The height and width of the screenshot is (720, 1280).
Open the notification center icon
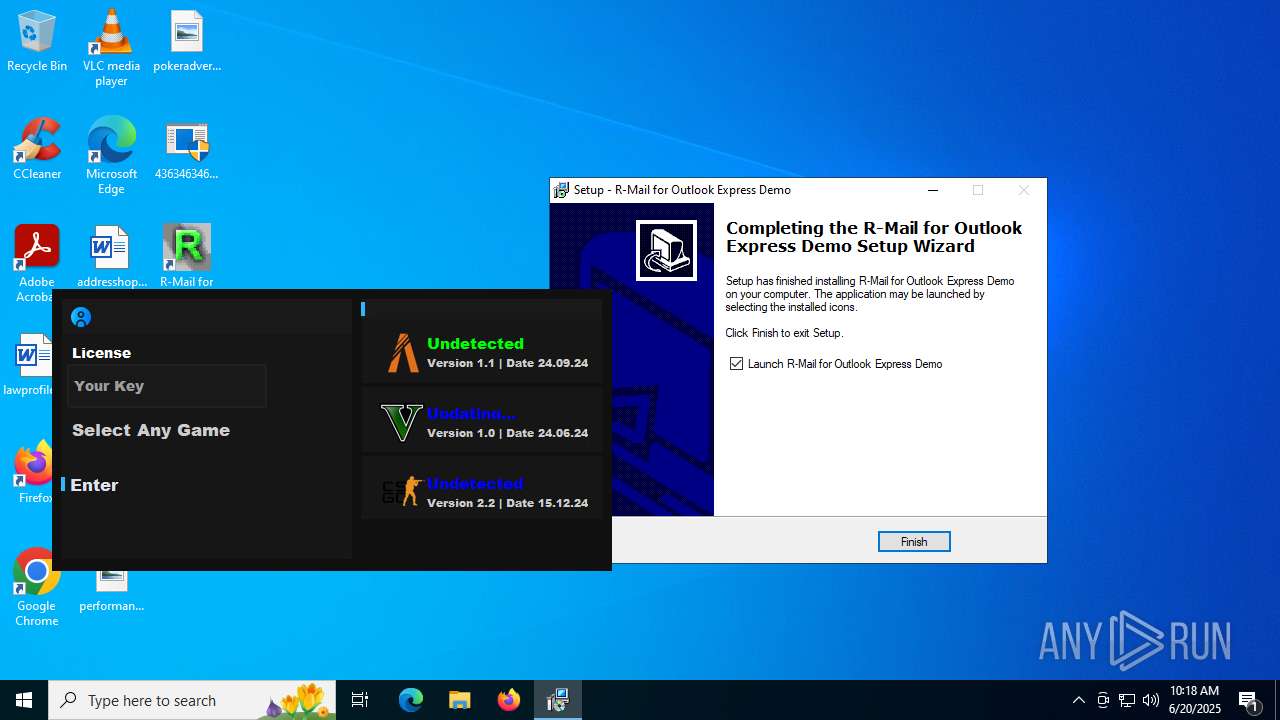pyautogui.click(x=1248, y=700)
